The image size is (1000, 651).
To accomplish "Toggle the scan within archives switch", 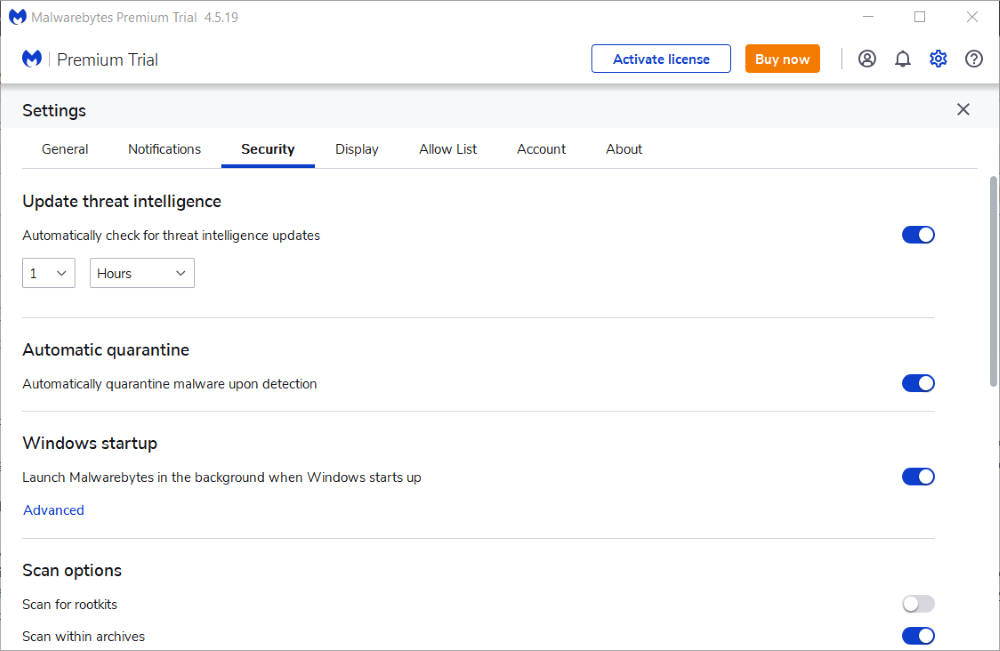I will pos(918,636).
